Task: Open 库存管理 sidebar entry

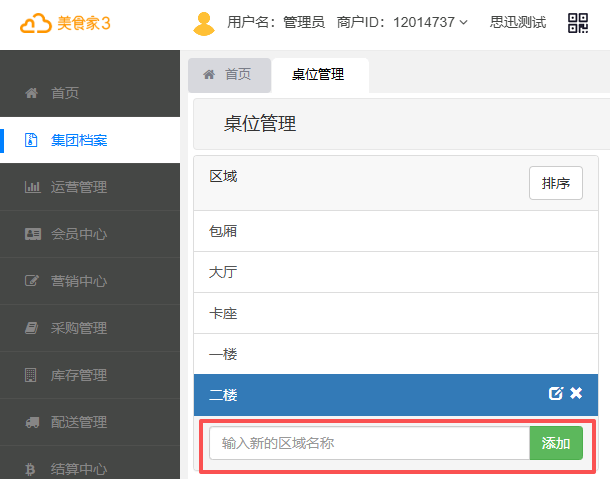Action: tap(79, 375)
